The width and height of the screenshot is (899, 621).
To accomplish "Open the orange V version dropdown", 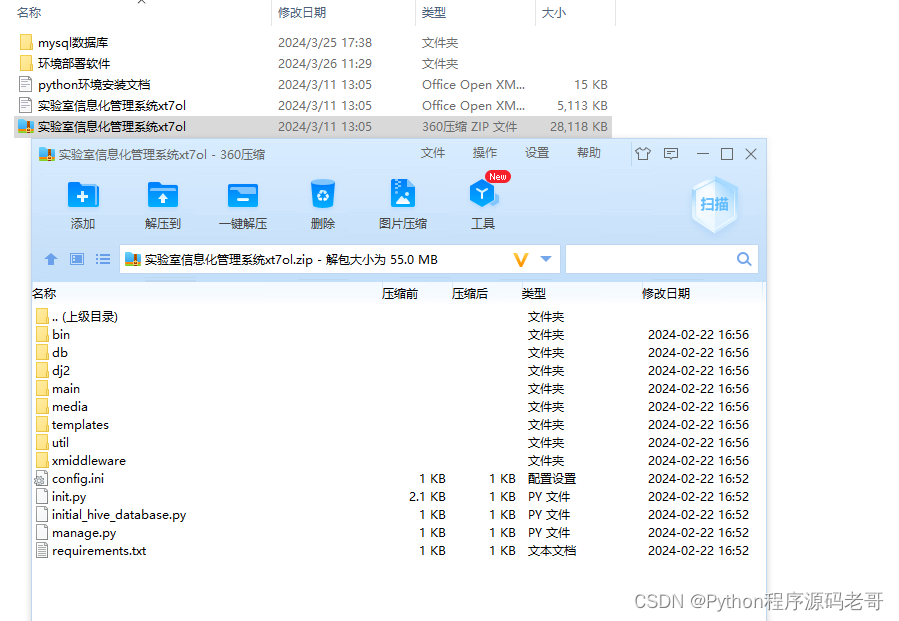I will (520, 259).
